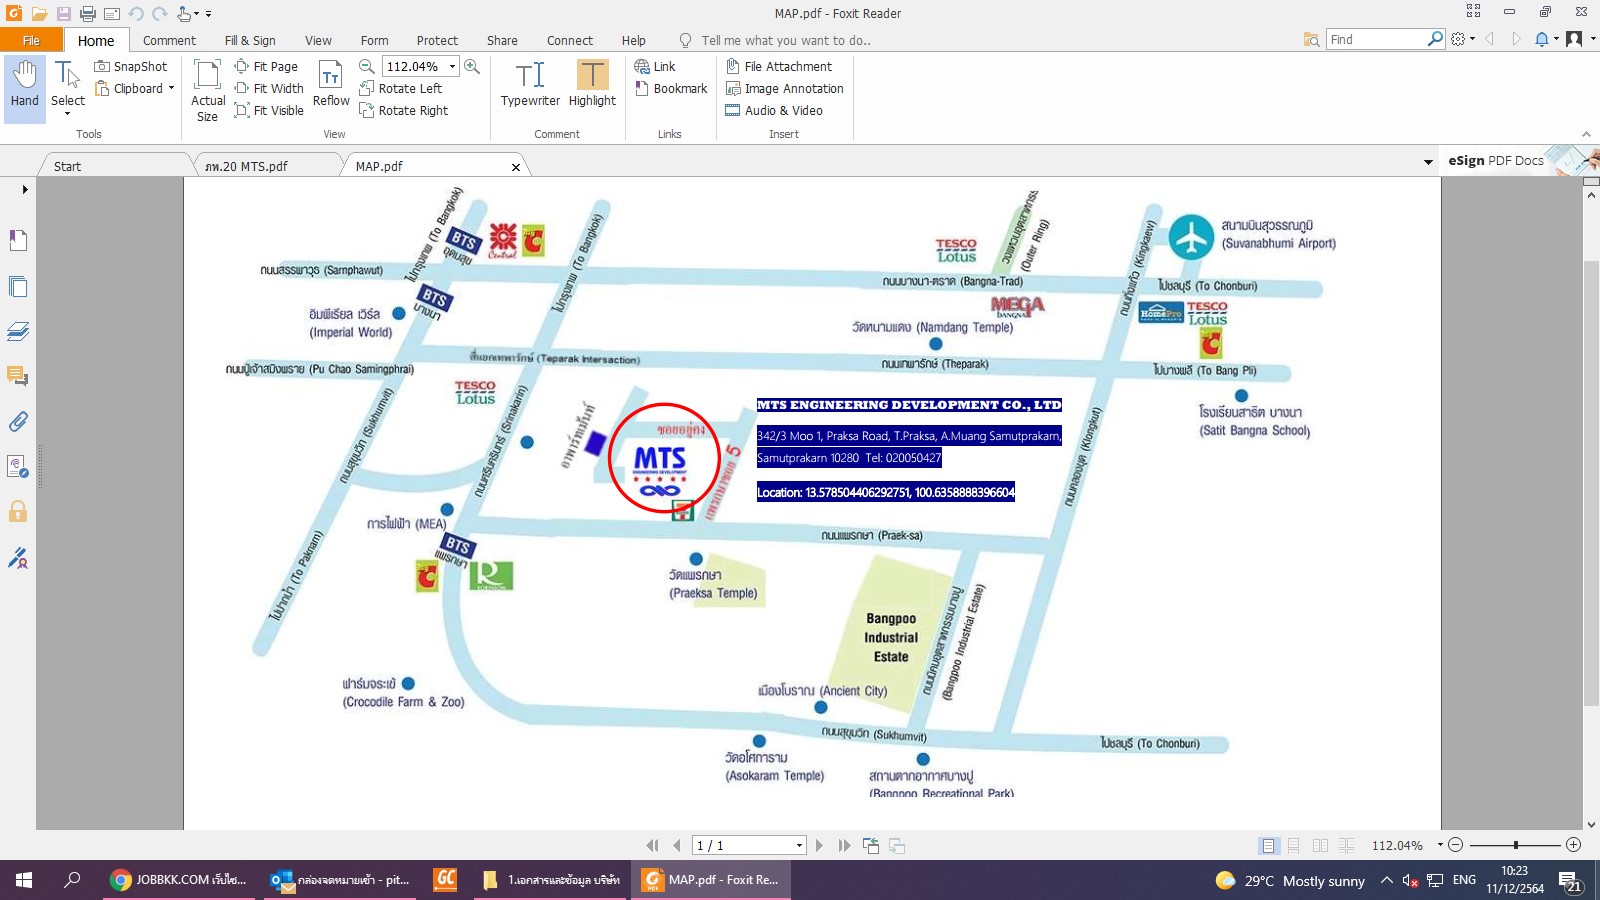
Task: Add a Bookmark
Action: pyautogui.click(x=671, y=88)
